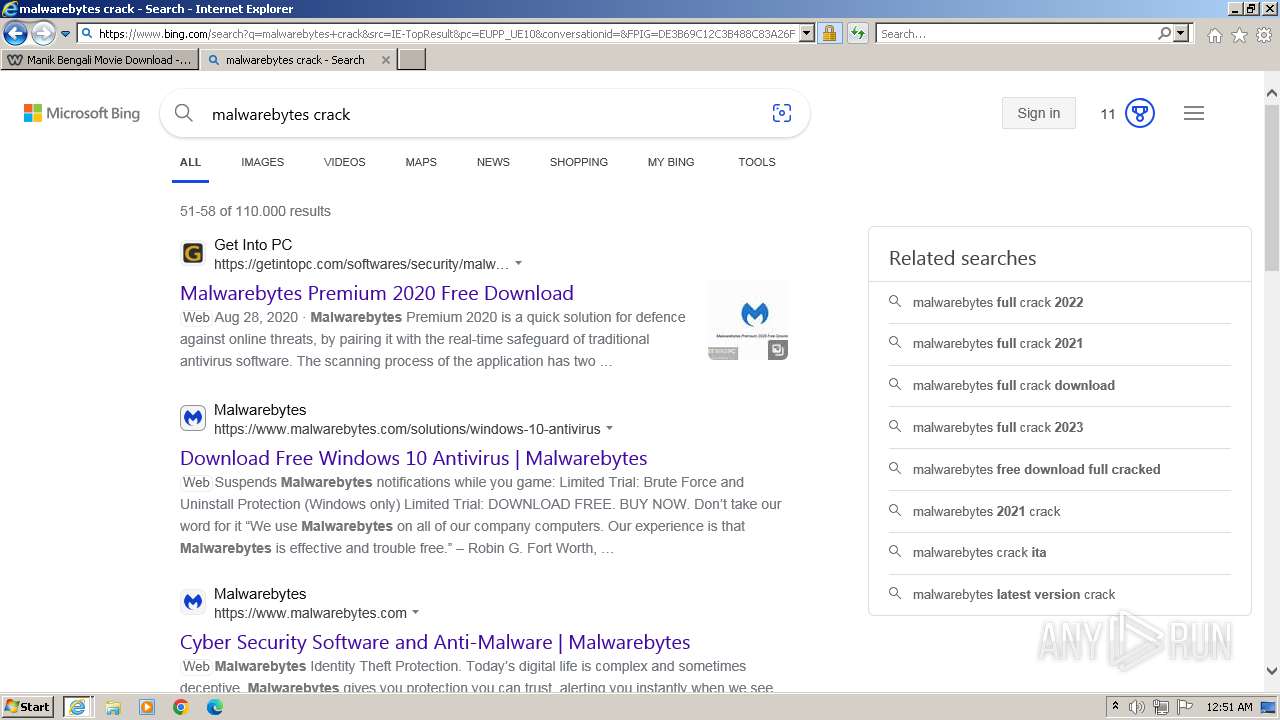Expand the address bar autocomplete dropdown

807,34
